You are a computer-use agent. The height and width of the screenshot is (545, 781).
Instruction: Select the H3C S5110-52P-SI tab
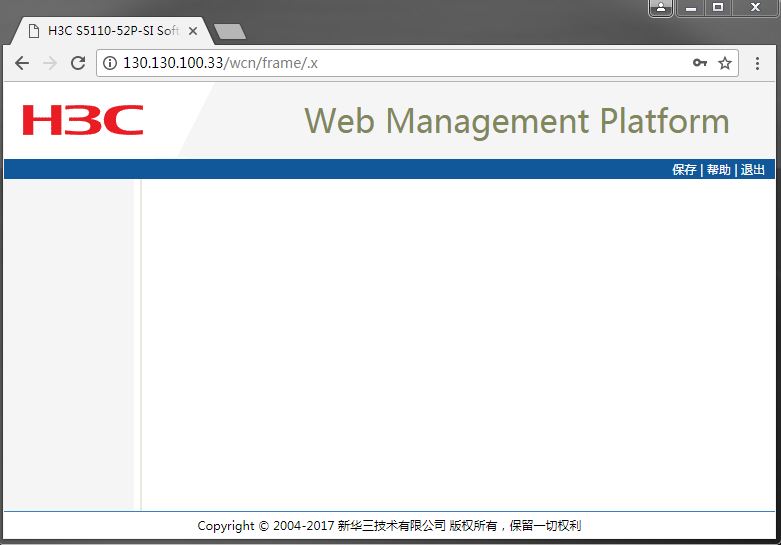coord(113,31)
